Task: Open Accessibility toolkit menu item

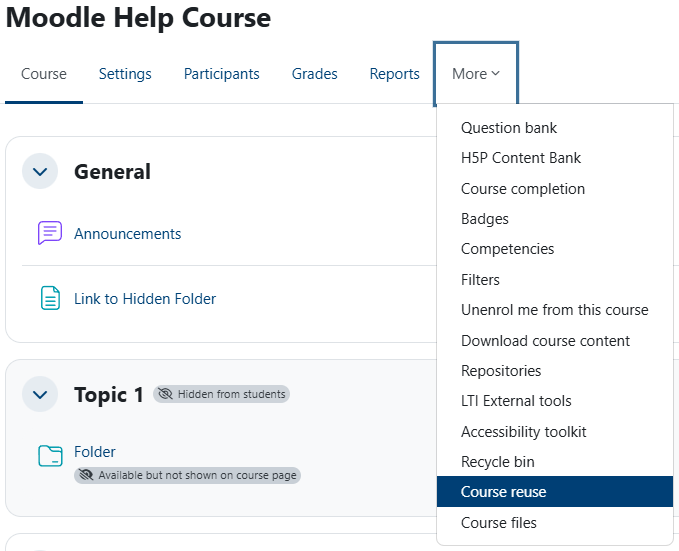Action: pyautogui.click(x=555, y=432)
